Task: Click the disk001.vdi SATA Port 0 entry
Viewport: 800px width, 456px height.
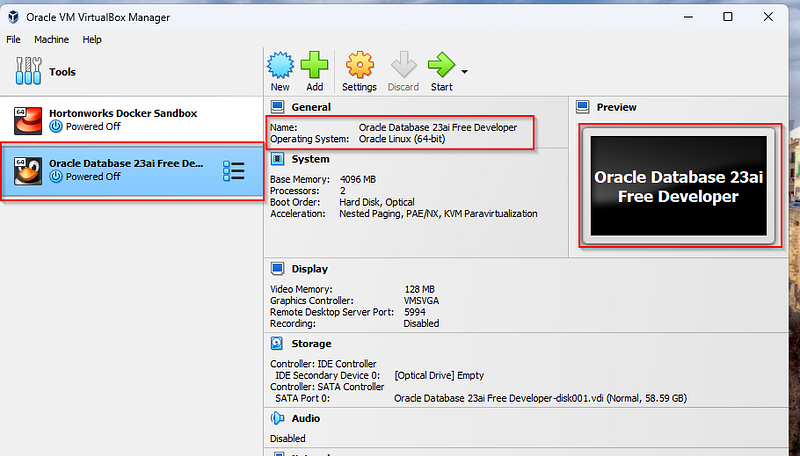Action: click(x=540, y=398)
